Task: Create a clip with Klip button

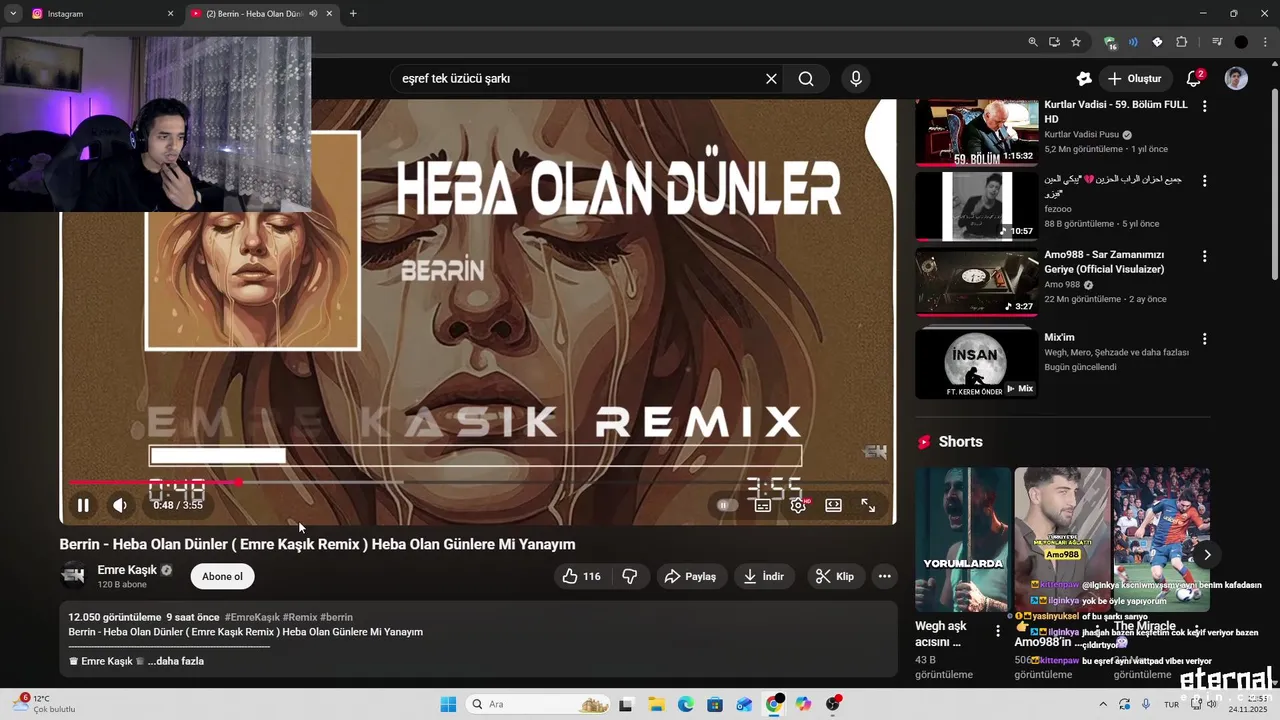Action: tap(835, 576)
